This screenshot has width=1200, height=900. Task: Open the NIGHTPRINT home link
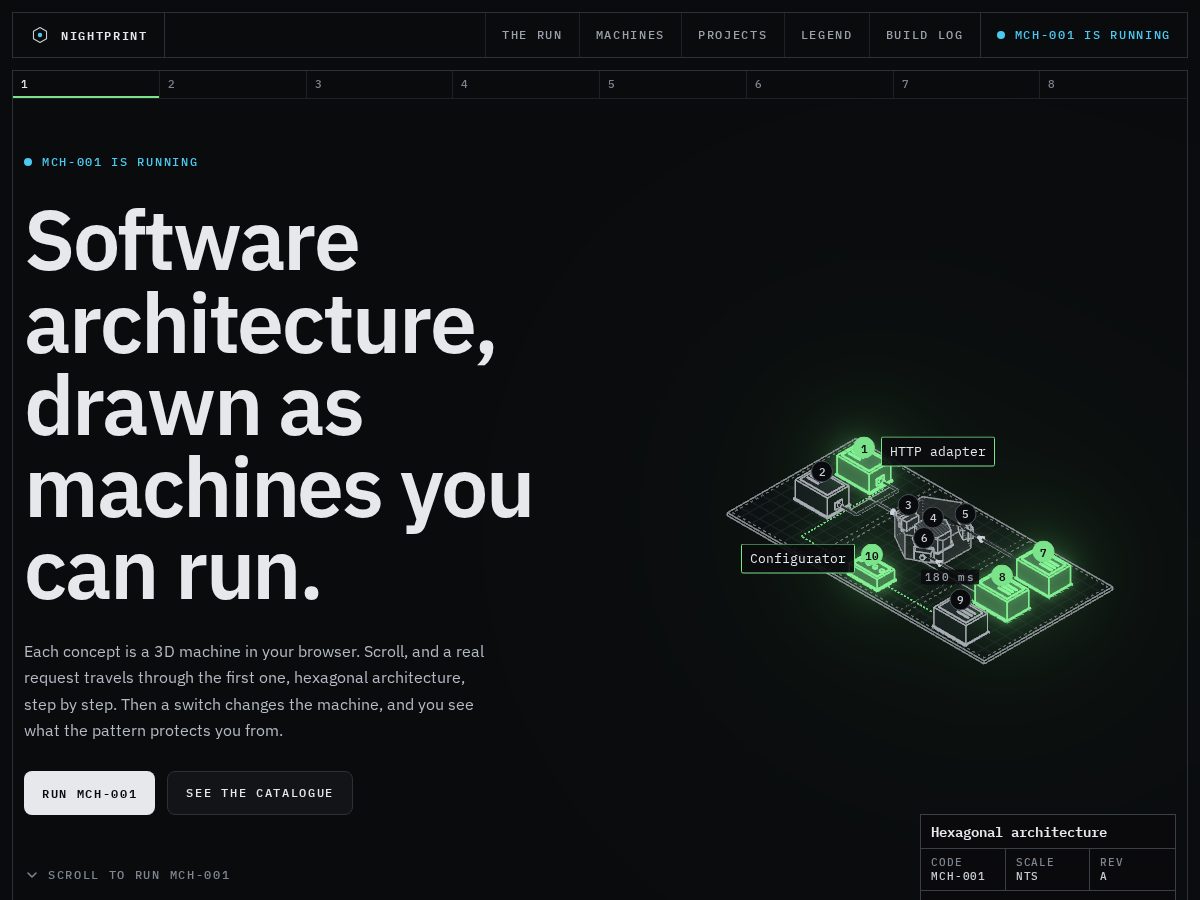point(89,35)
